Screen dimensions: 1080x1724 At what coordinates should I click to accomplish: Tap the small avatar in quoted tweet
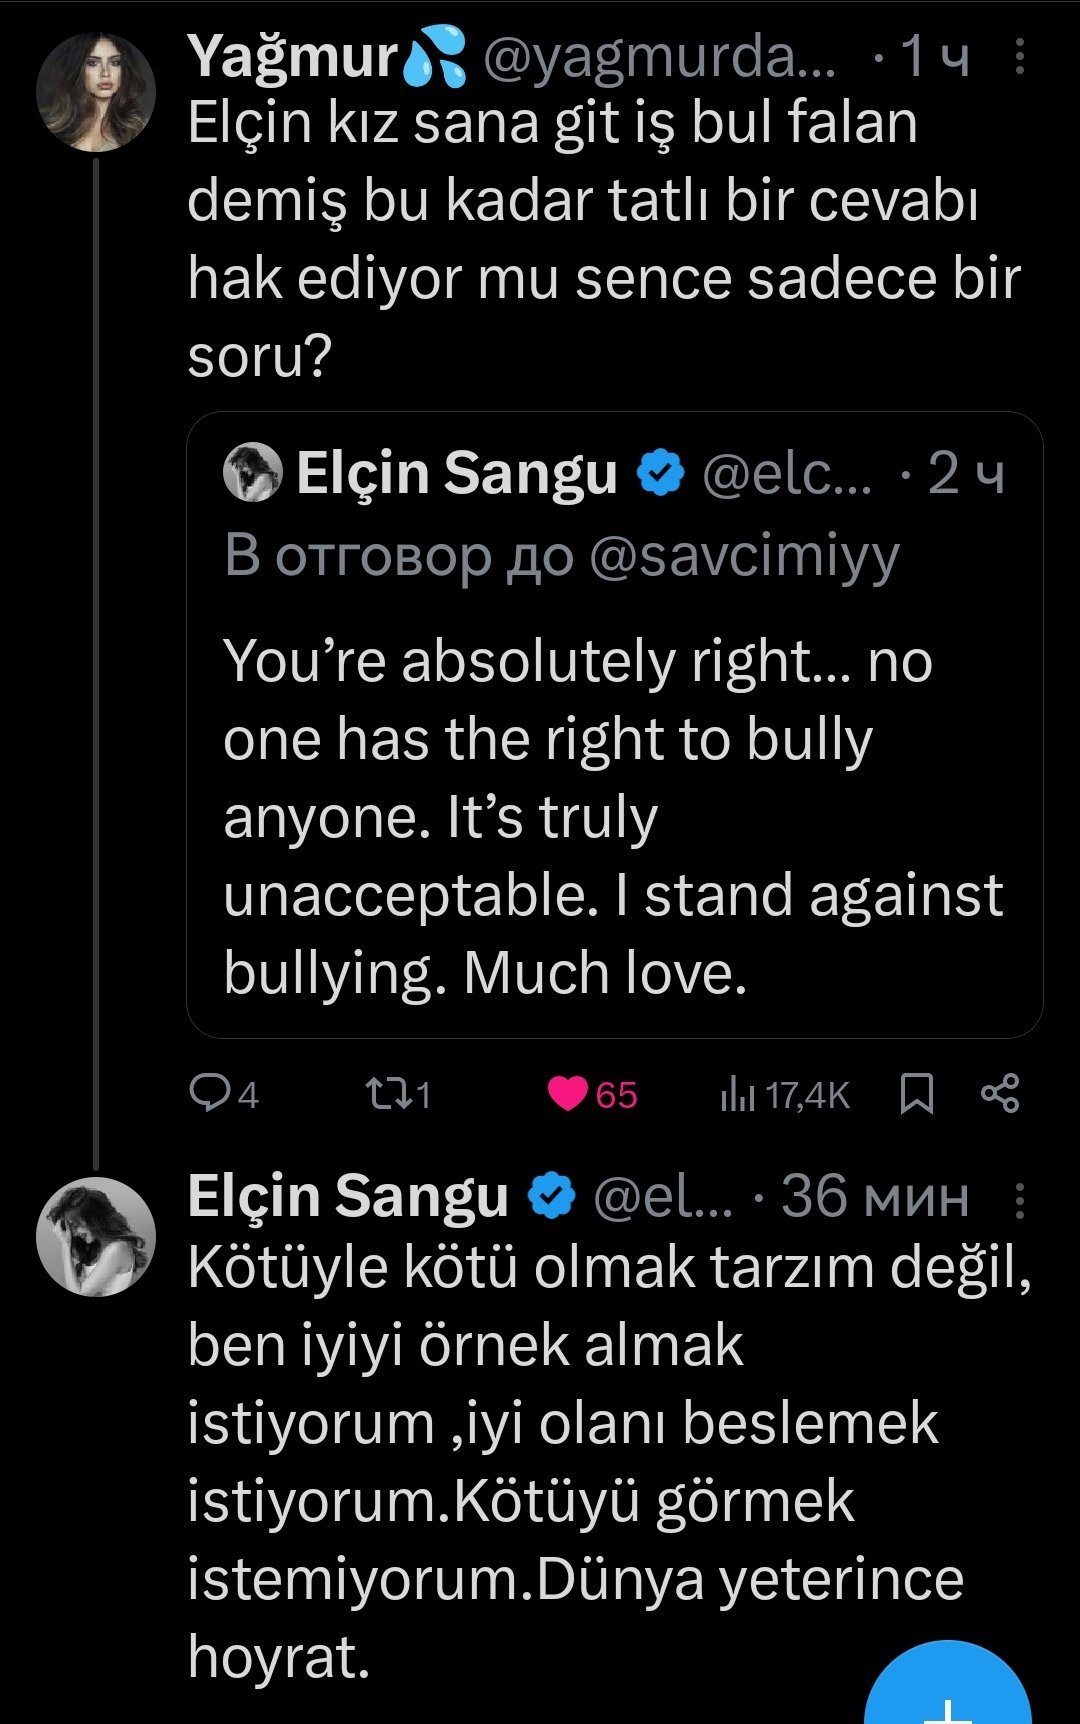[253, 472]
